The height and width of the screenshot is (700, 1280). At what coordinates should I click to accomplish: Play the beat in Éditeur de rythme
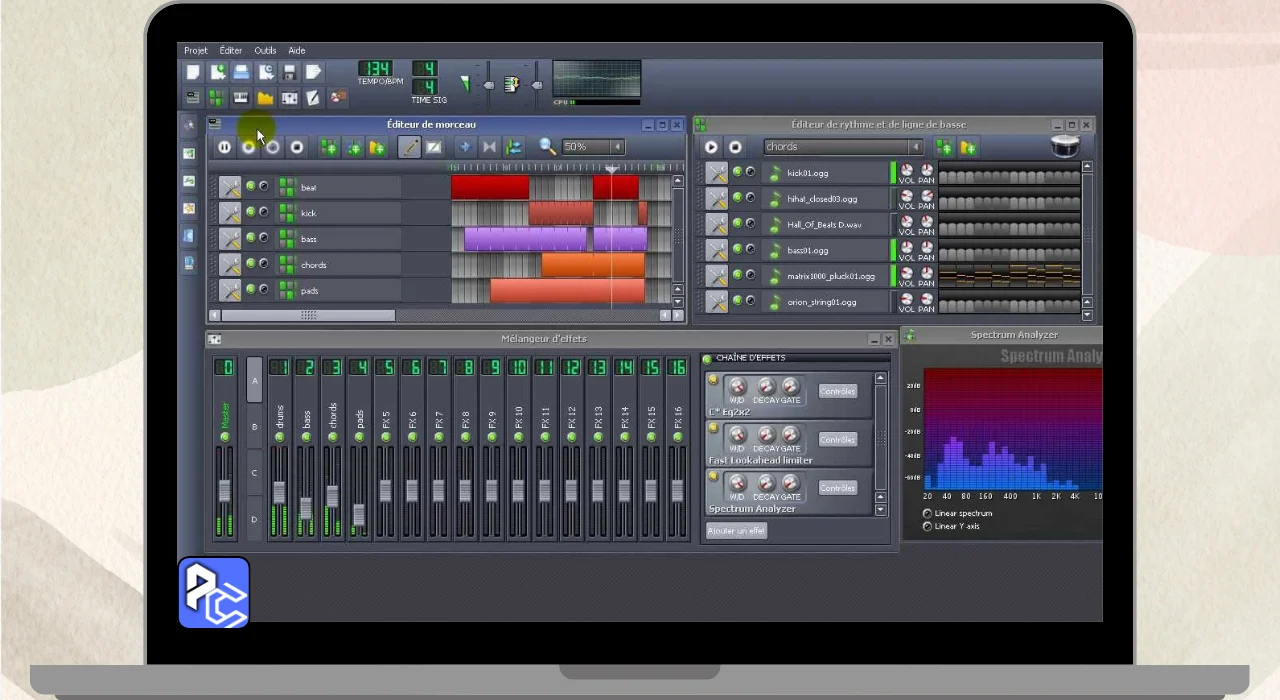pos(711,147)
